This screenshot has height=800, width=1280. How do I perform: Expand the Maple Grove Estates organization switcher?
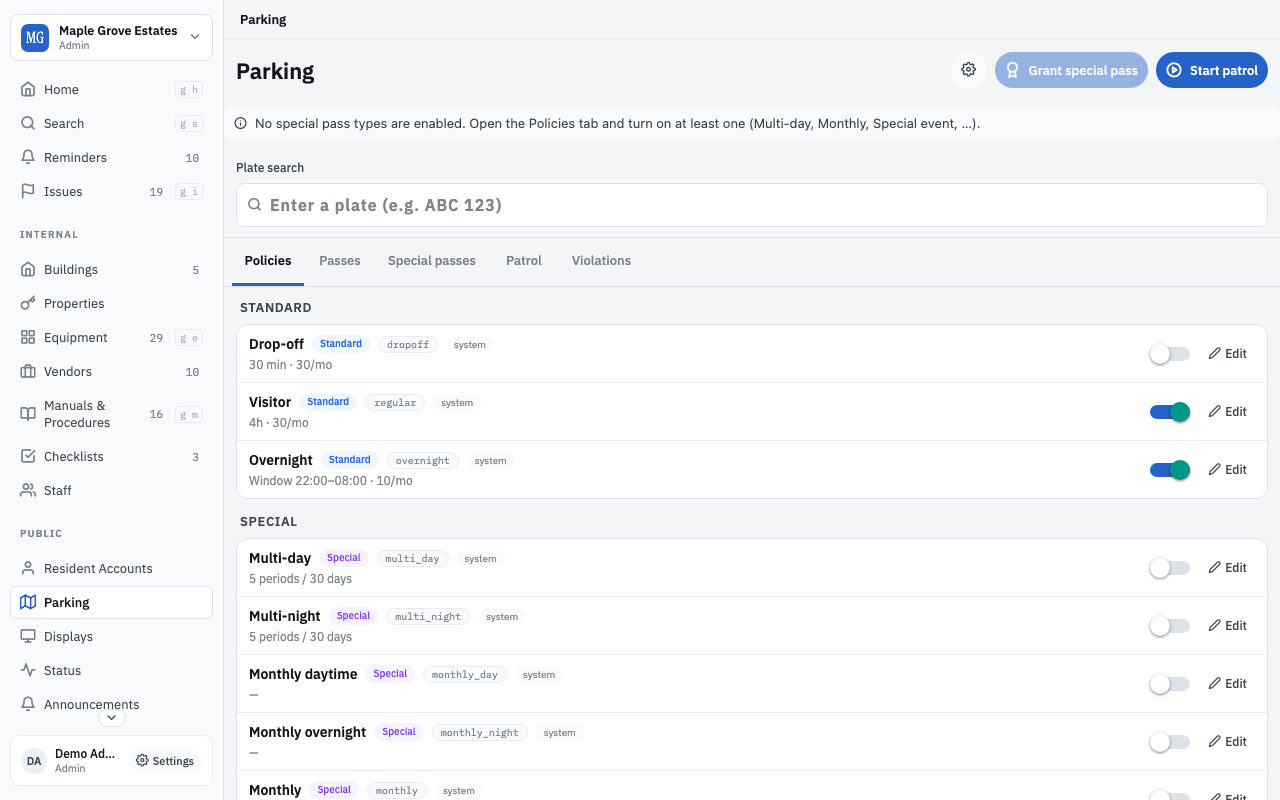click(111, 38)
